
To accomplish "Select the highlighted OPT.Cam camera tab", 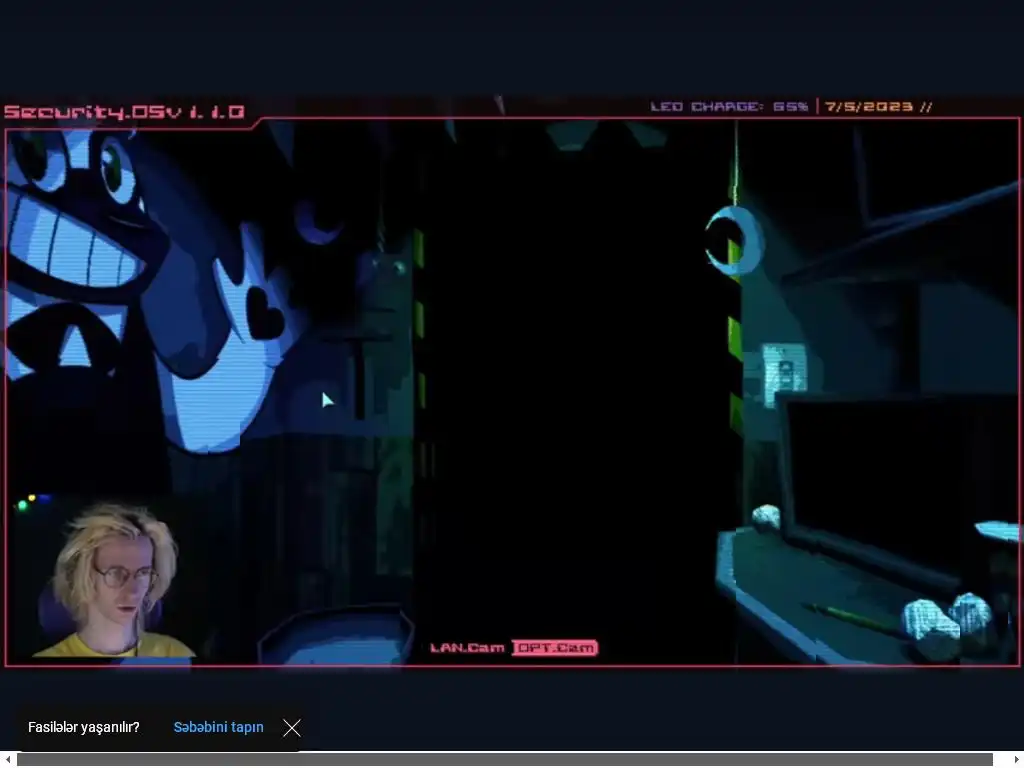I will 554,648.
